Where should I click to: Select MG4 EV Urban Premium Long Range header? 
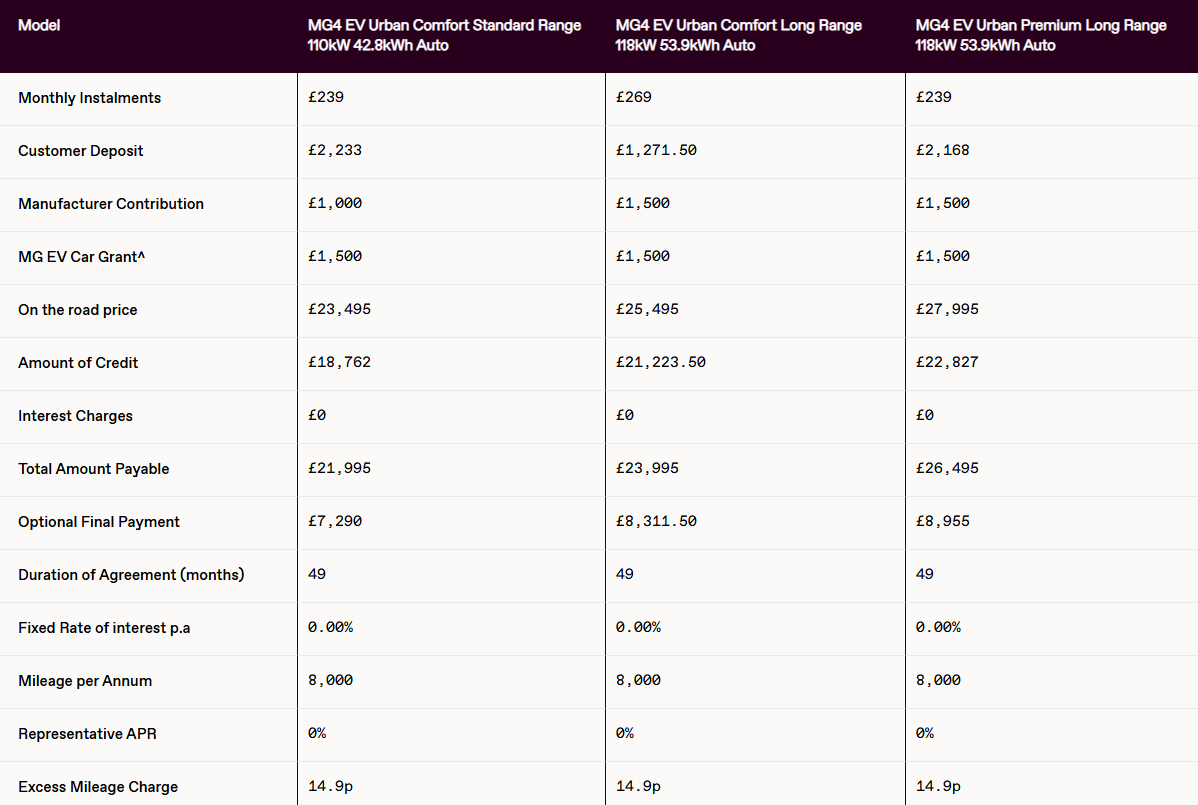pos(1041,35)
